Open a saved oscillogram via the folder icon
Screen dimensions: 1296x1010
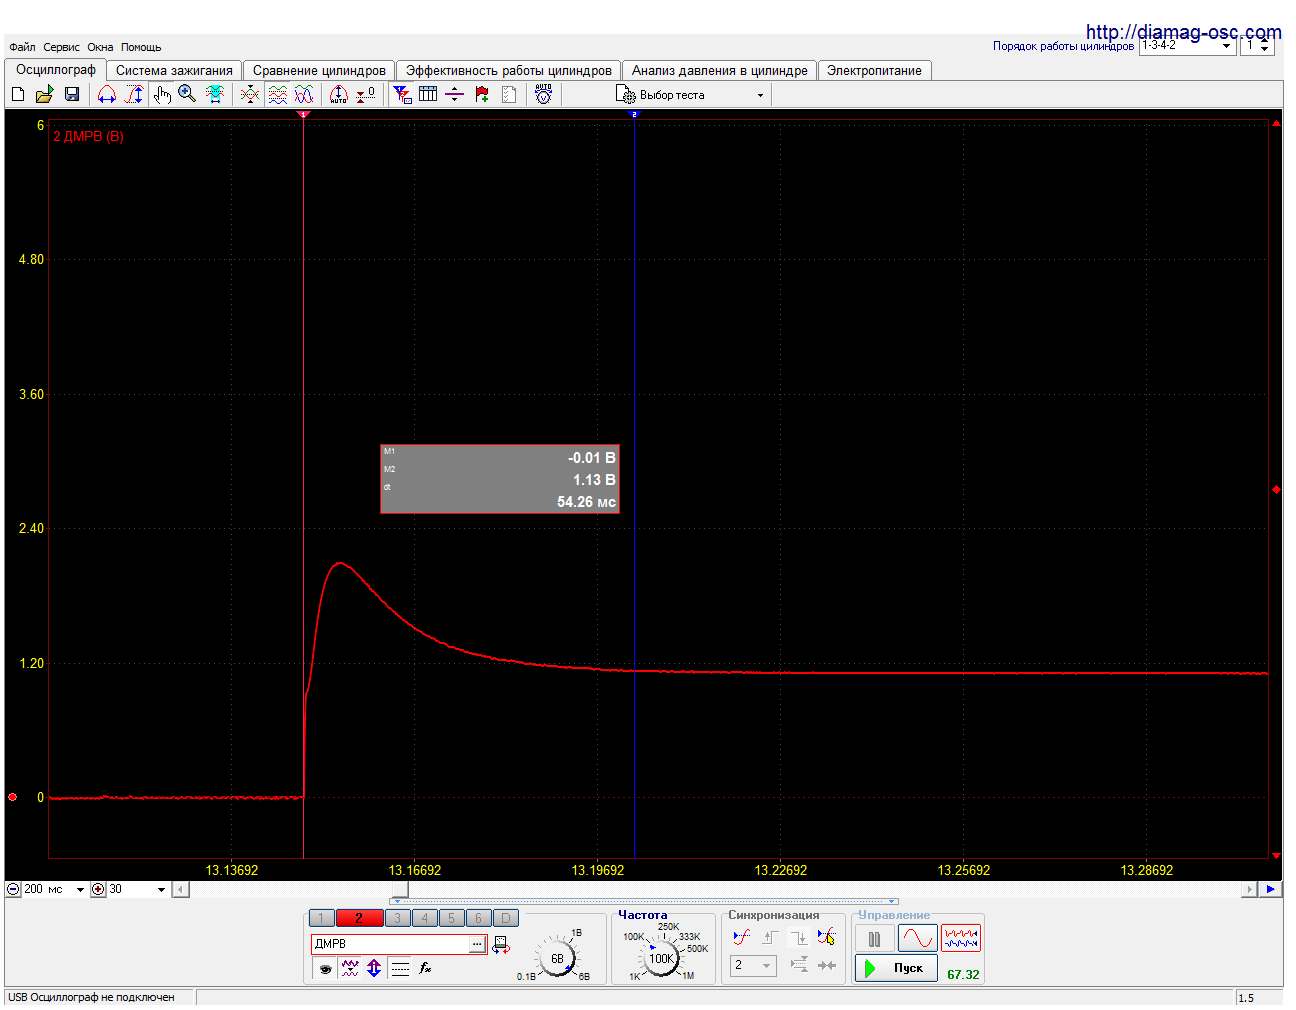pos(44,94)
